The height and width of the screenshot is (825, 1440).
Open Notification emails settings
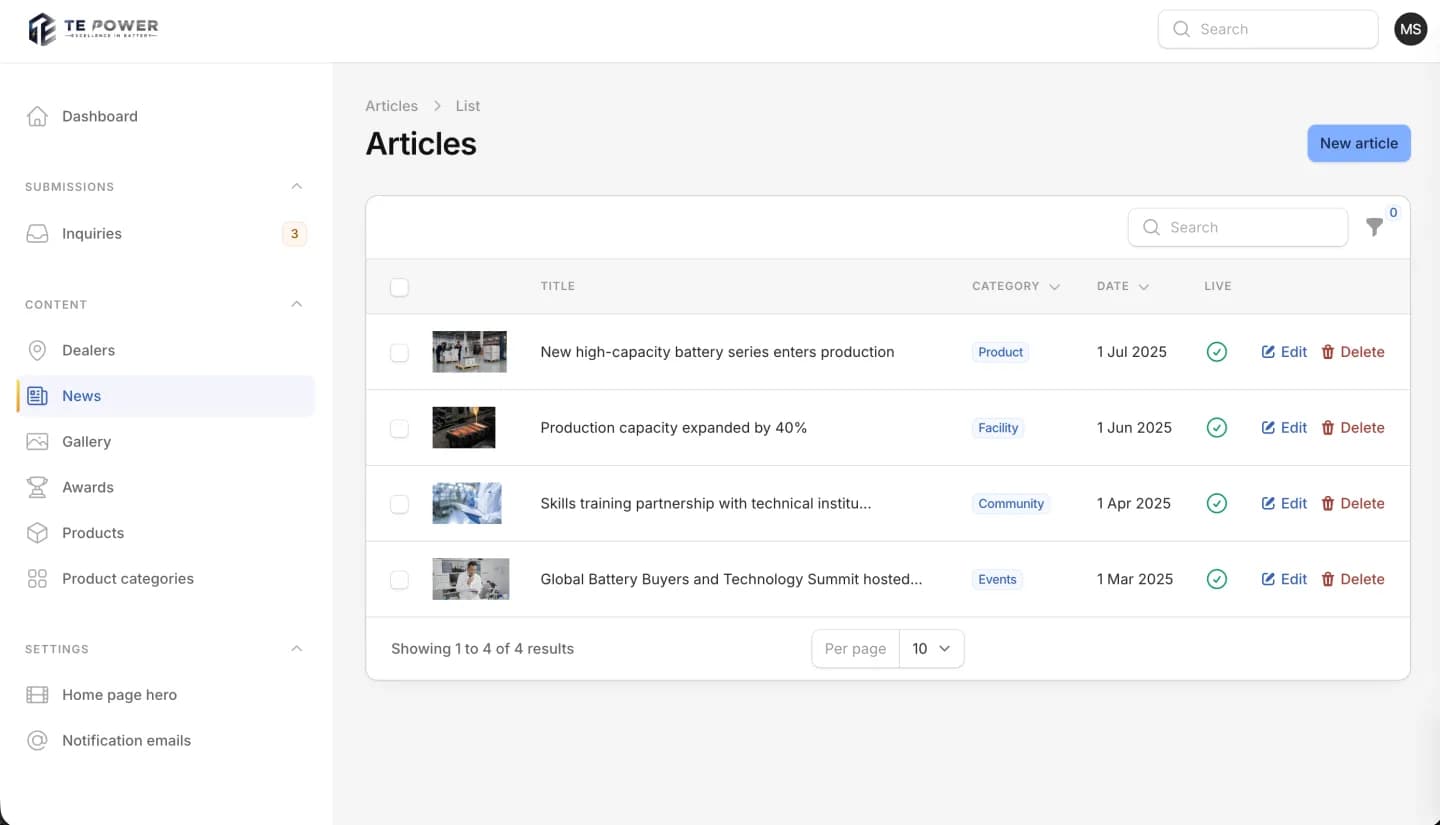click(x=165, y=741)
